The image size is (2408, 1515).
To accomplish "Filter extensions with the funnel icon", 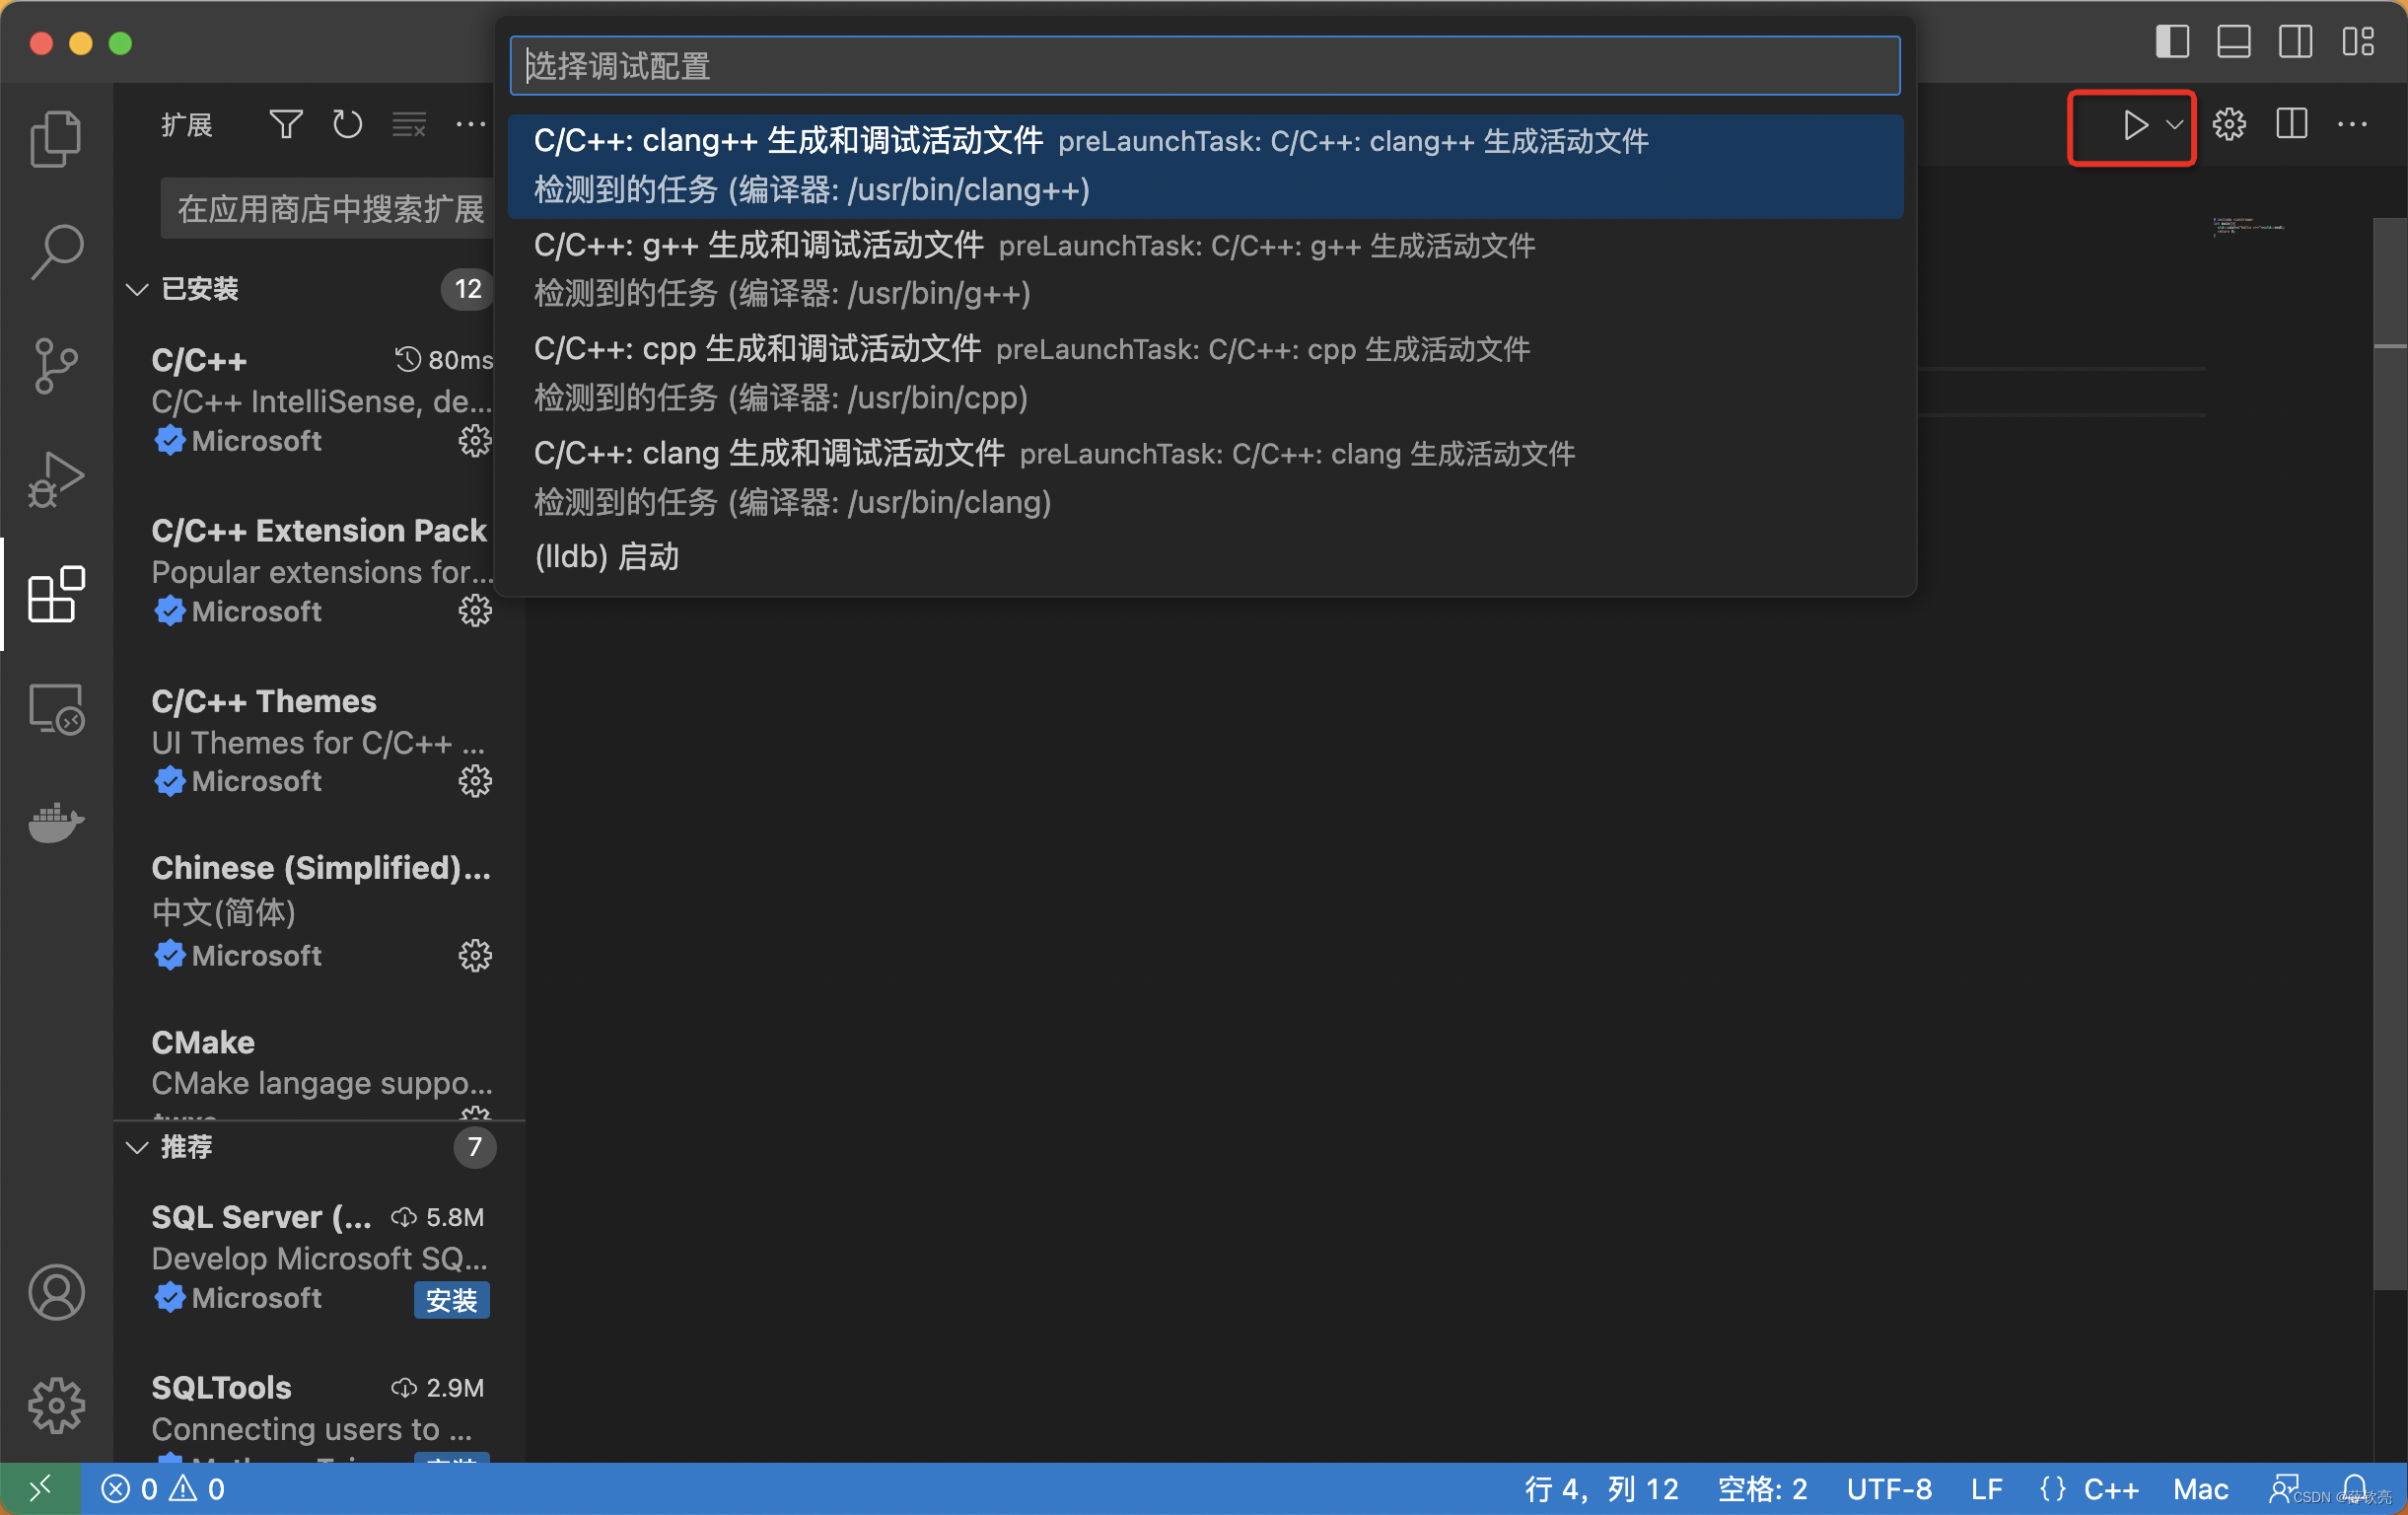I will 286,124.
